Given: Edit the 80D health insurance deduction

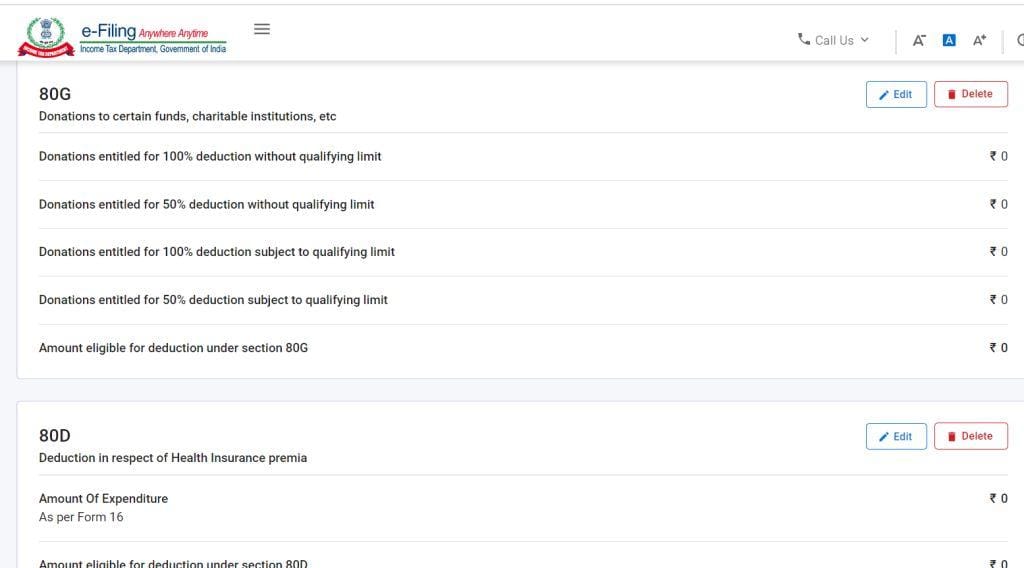Looking at the screenshot, I should point(896,436).
